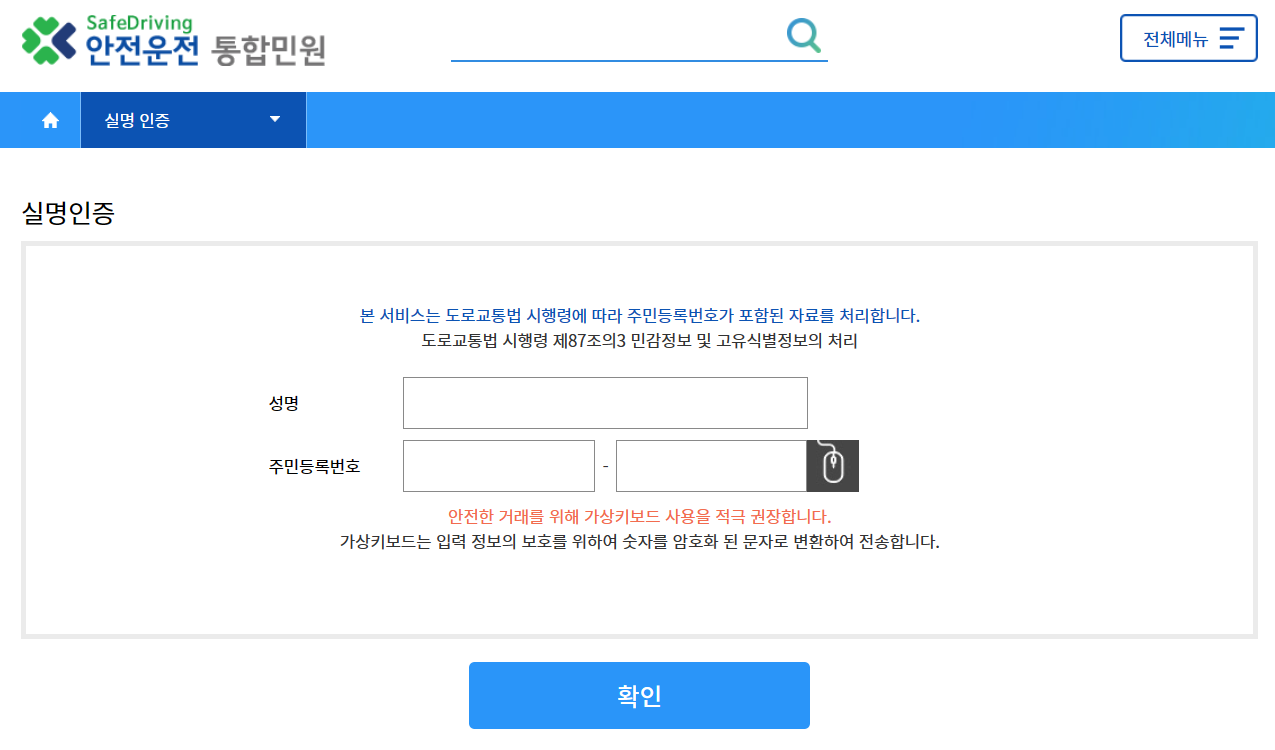Open the 실명 인증 navigation dropdown
This screenshot has height=750, width=1275.
[193, 120]
